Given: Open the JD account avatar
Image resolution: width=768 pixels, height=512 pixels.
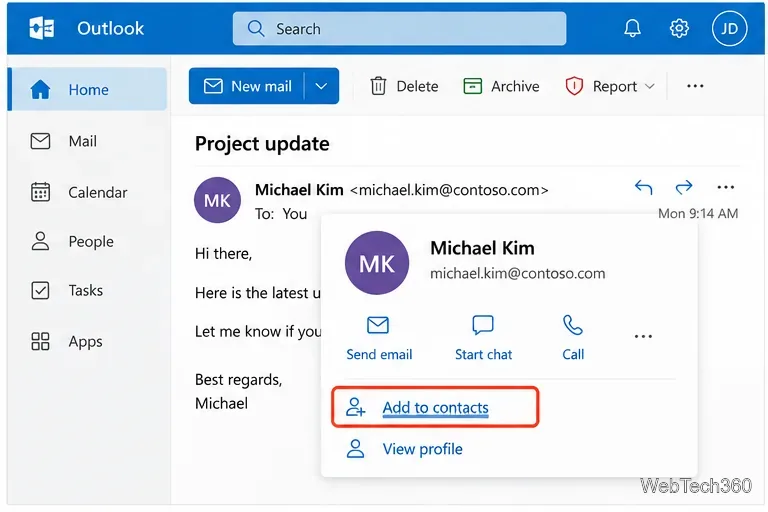Looking at the screenshot, I should pos(729,28).
